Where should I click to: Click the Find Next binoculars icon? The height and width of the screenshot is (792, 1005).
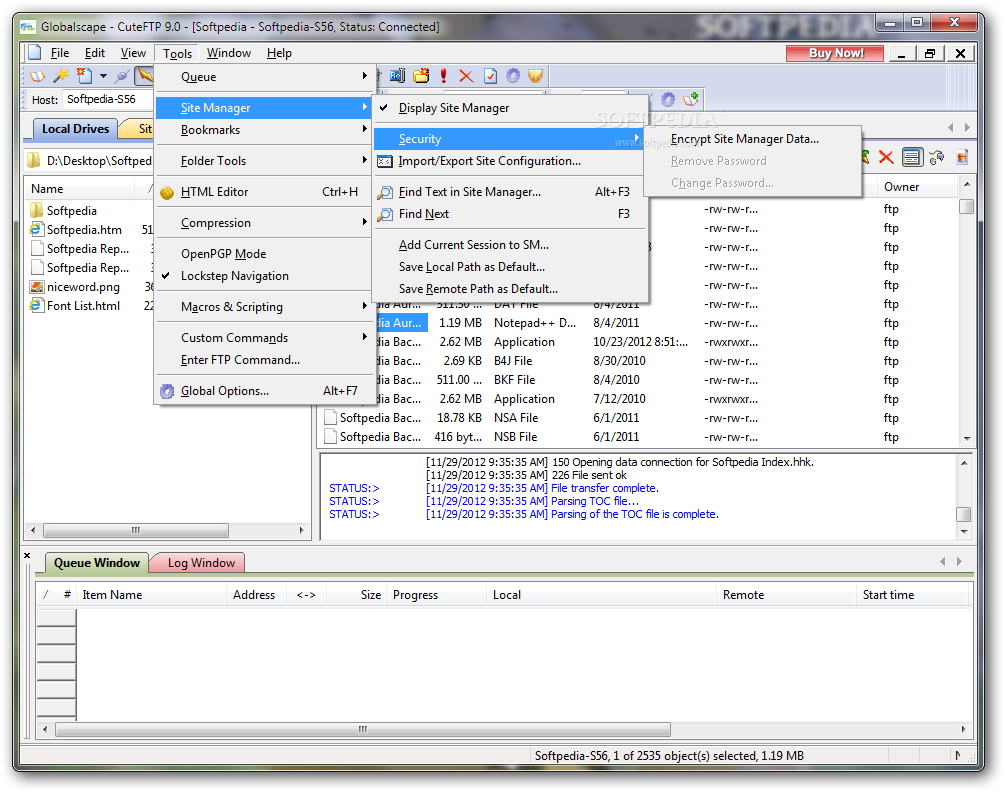385,215
